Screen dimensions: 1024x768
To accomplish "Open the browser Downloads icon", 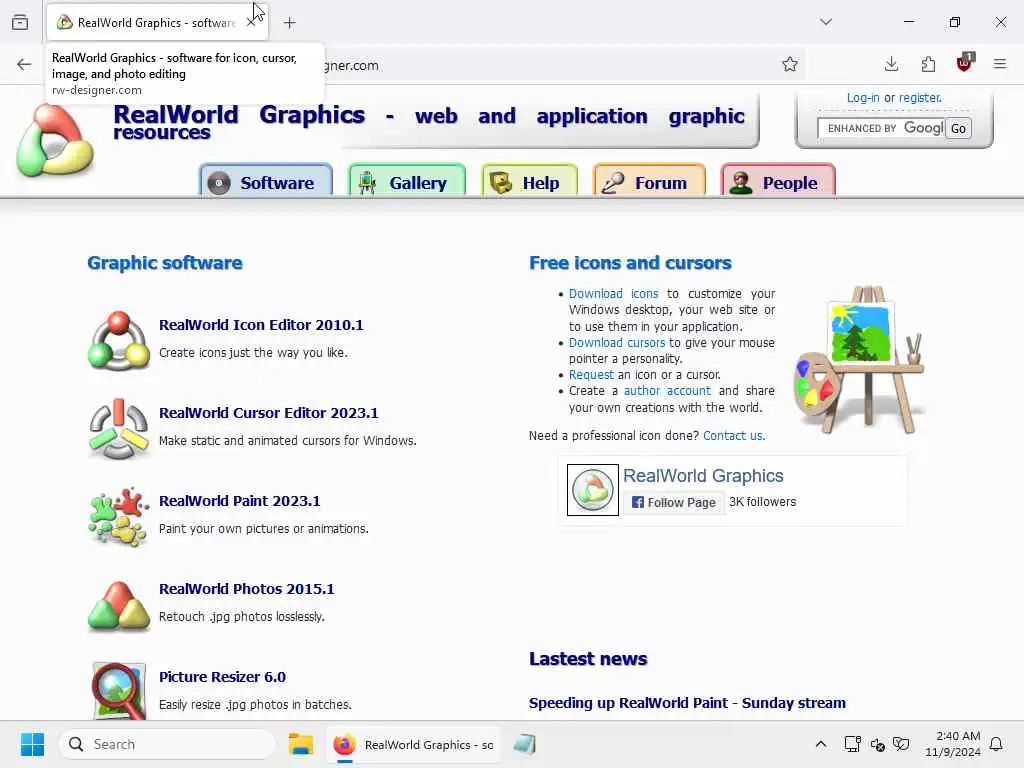I will (891, 64).
